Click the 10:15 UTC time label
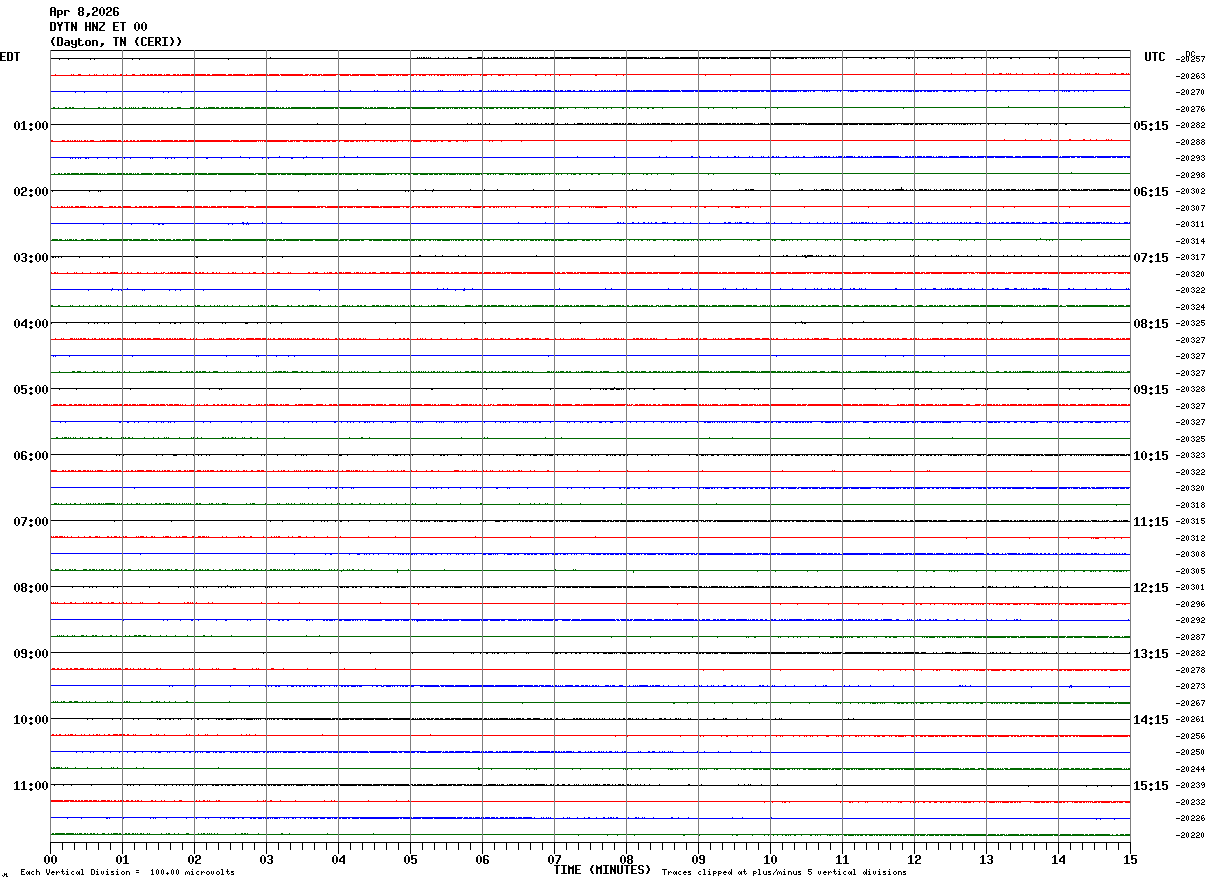Viewport: 1210px width, 886px height. click(1151, 456)
